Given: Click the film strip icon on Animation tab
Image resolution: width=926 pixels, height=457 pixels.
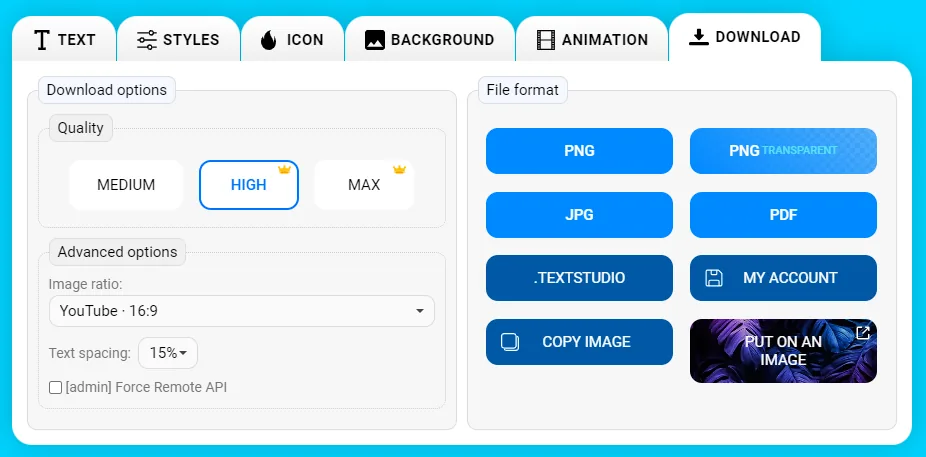Looking at the screenshot, I should click(x=546, y=40).
